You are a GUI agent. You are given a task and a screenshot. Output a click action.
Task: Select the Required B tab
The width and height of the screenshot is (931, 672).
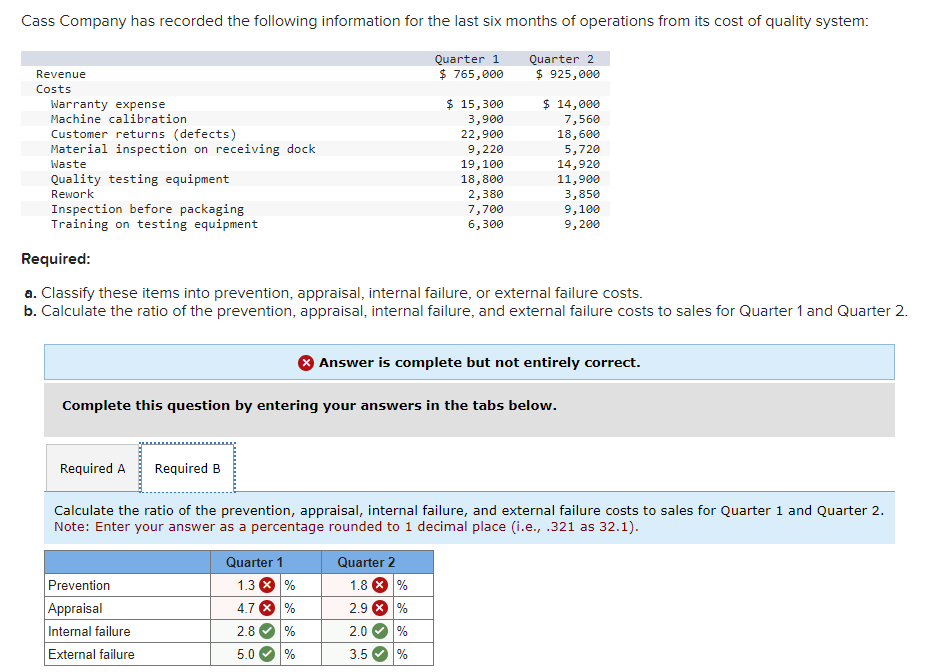pos(188,468)
